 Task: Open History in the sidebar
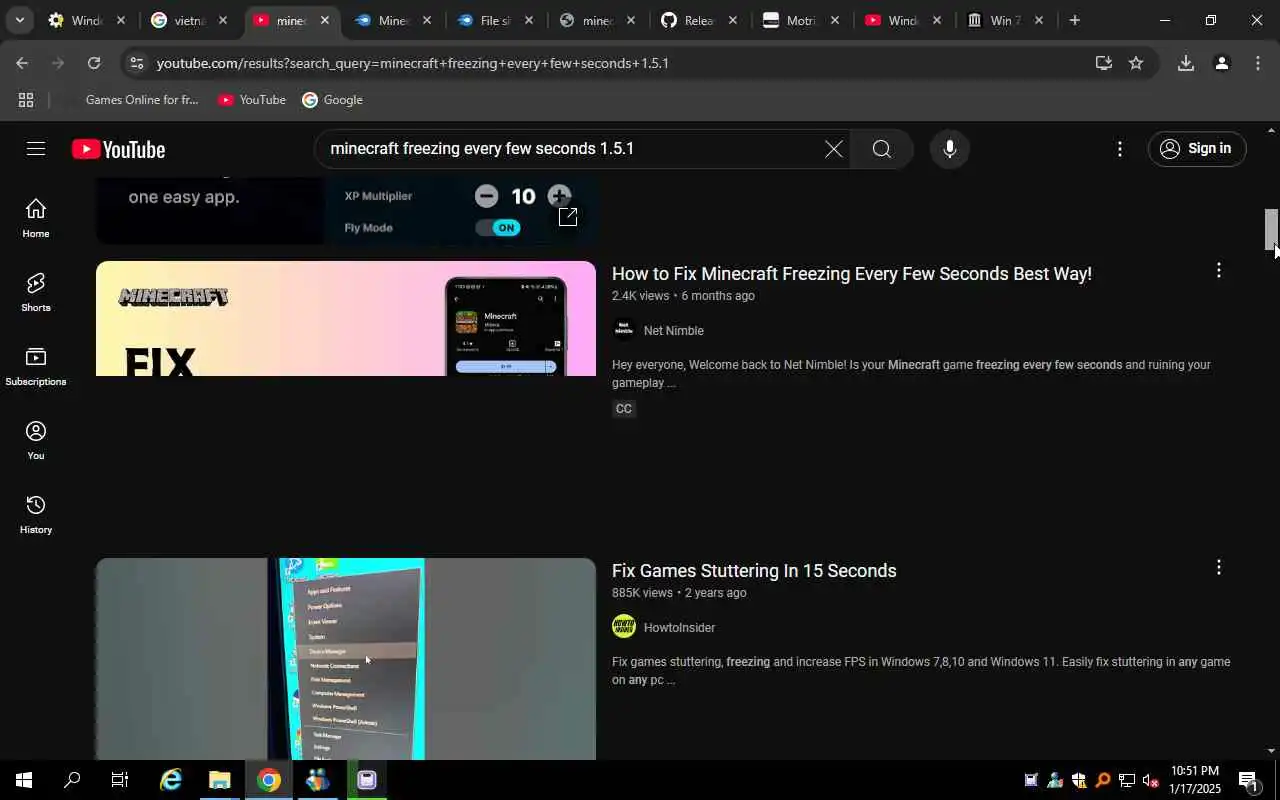click(36, 514)
